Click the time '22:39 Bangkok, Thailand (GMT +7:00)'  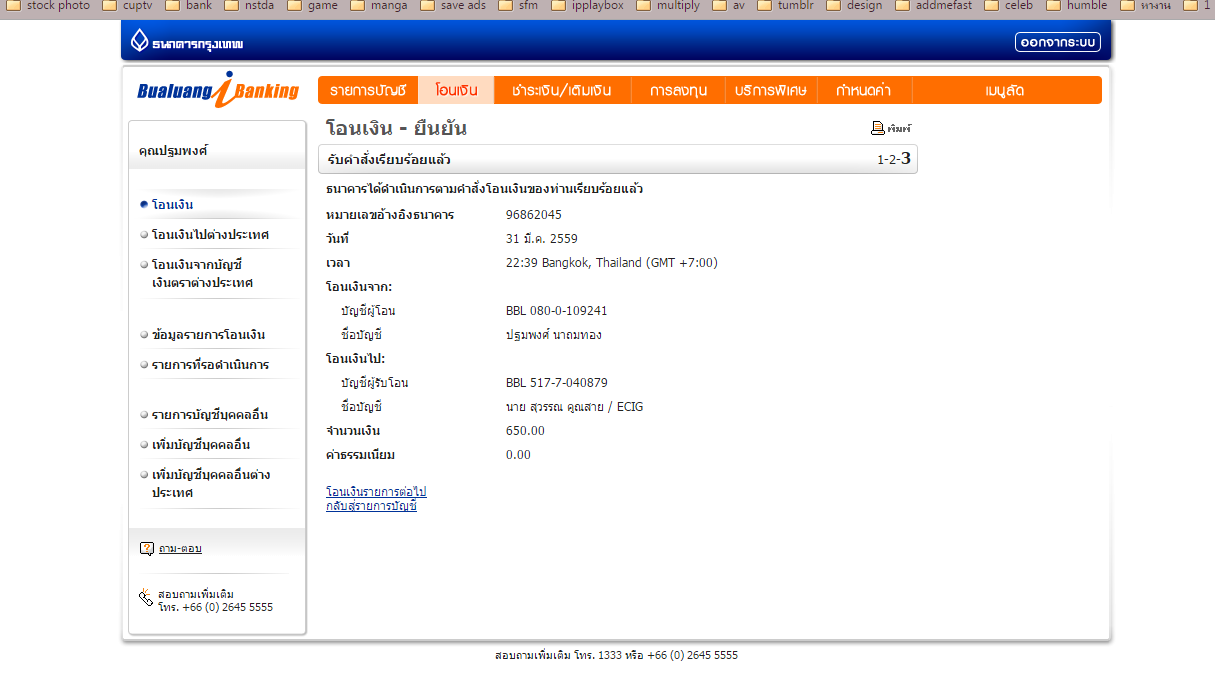(x=612, y=263)
